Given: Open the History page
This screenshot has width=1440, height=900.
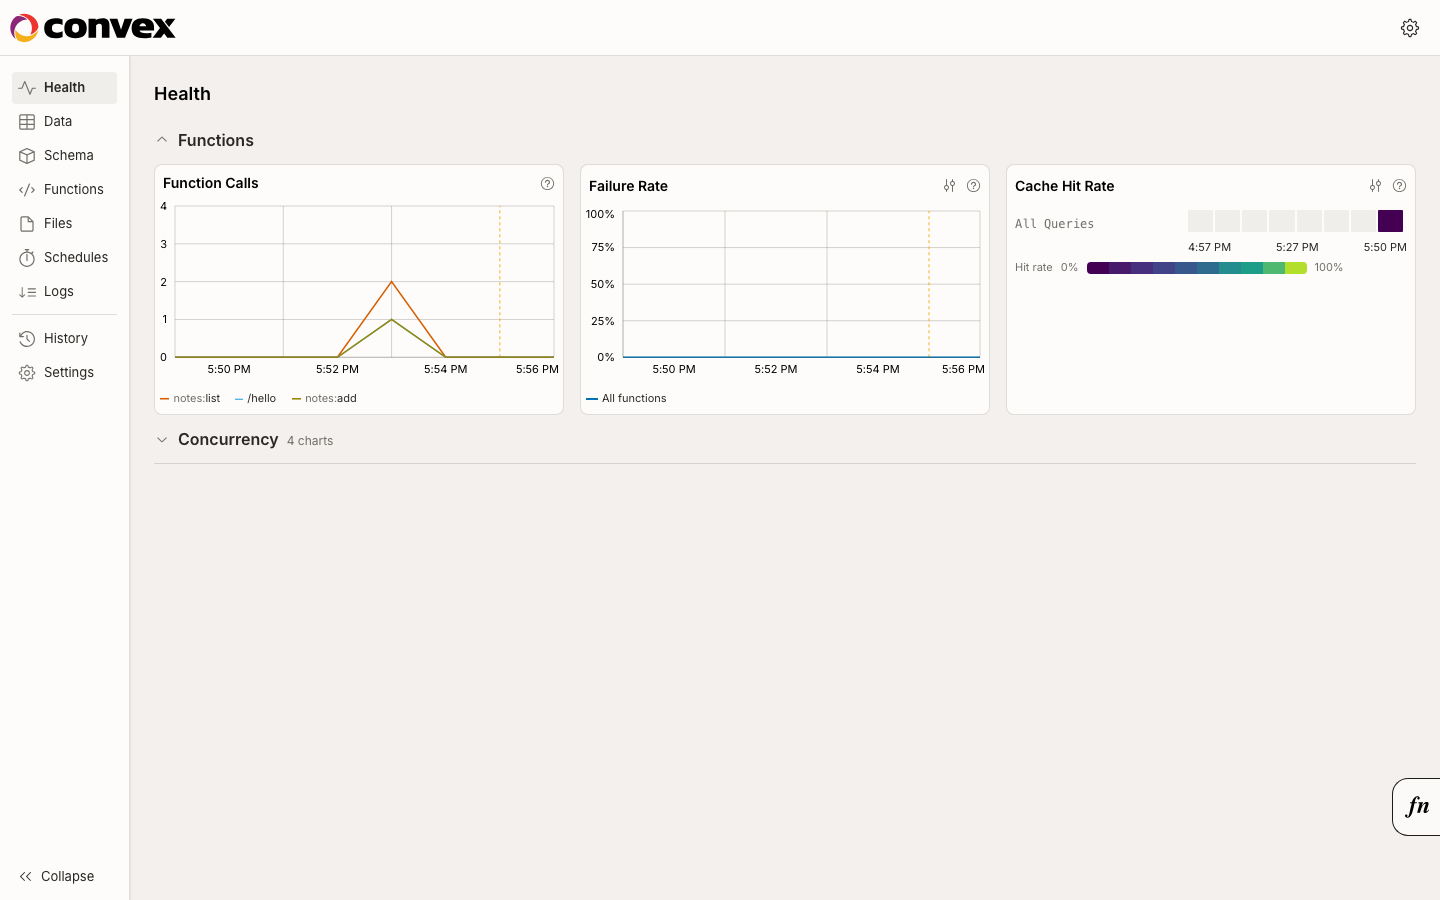Looking at the screenshot, I should tap(64, 339).
